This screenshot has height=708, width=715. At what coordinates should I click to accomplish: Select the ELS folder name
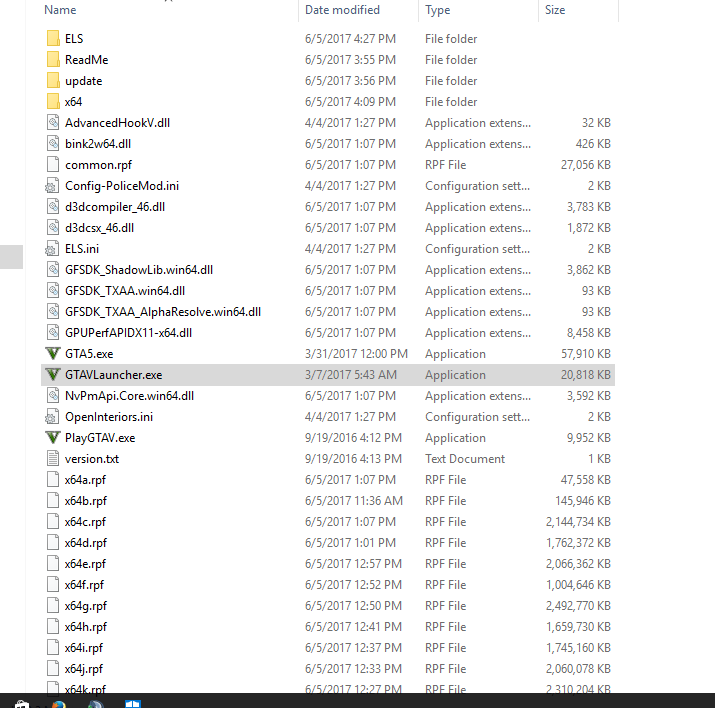[x=74, y=39]
